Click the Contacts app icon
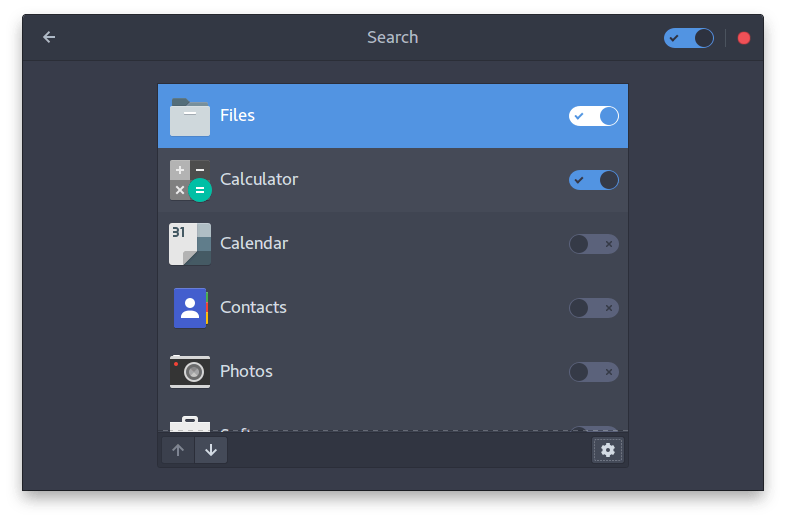Viewport: 786px width, 521px height. (189, 308)
